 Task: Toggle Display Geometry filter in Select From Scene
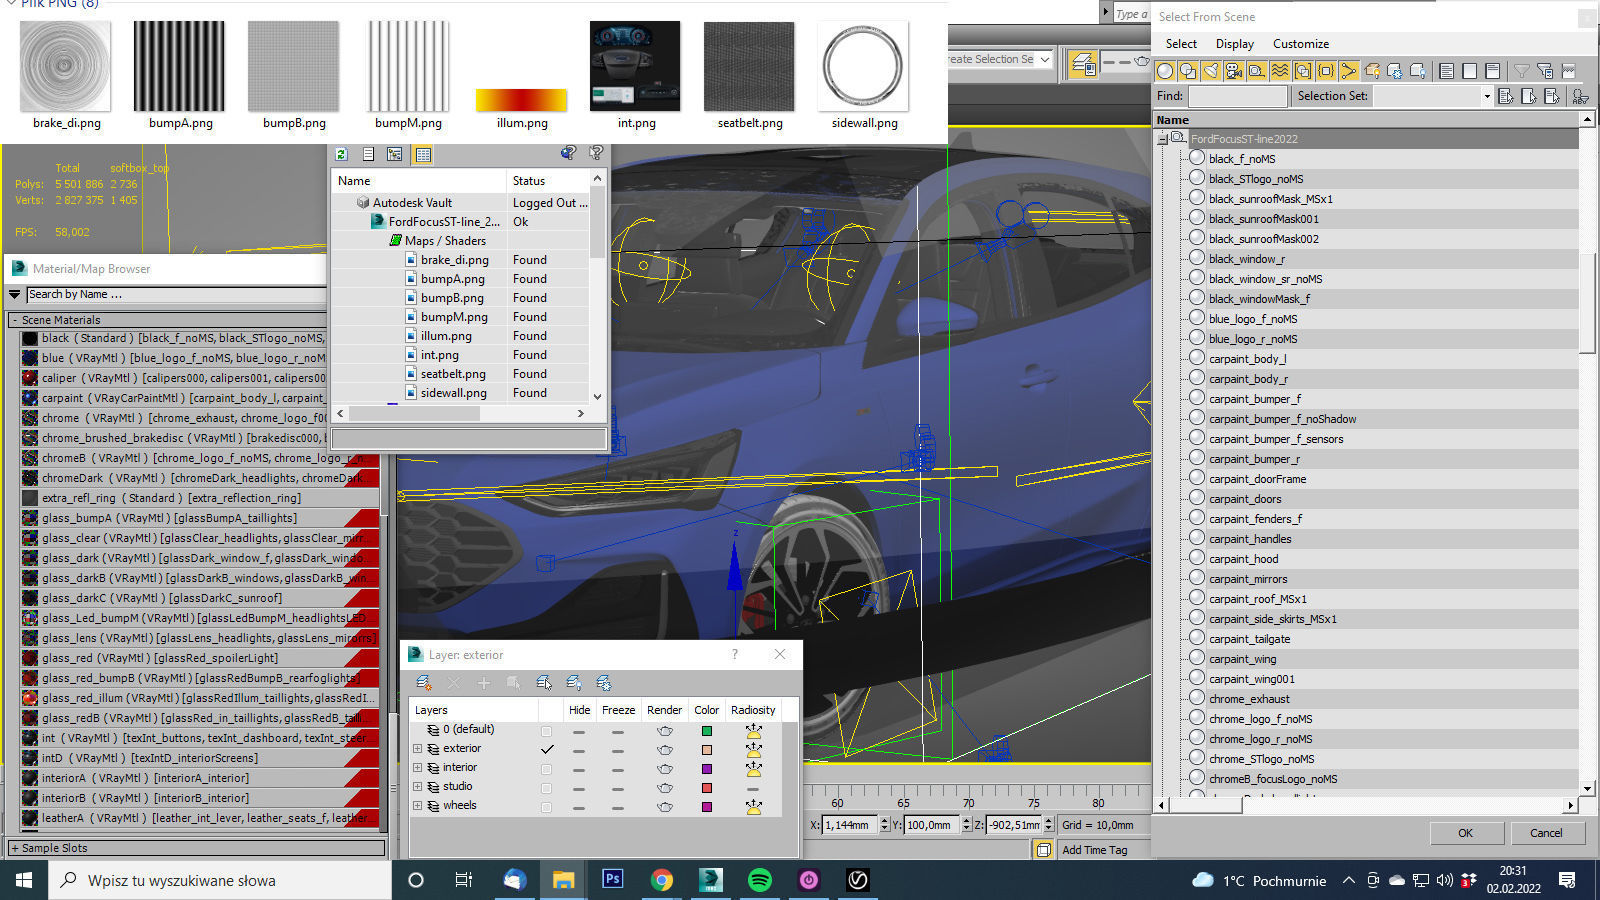coord(1165,71)
